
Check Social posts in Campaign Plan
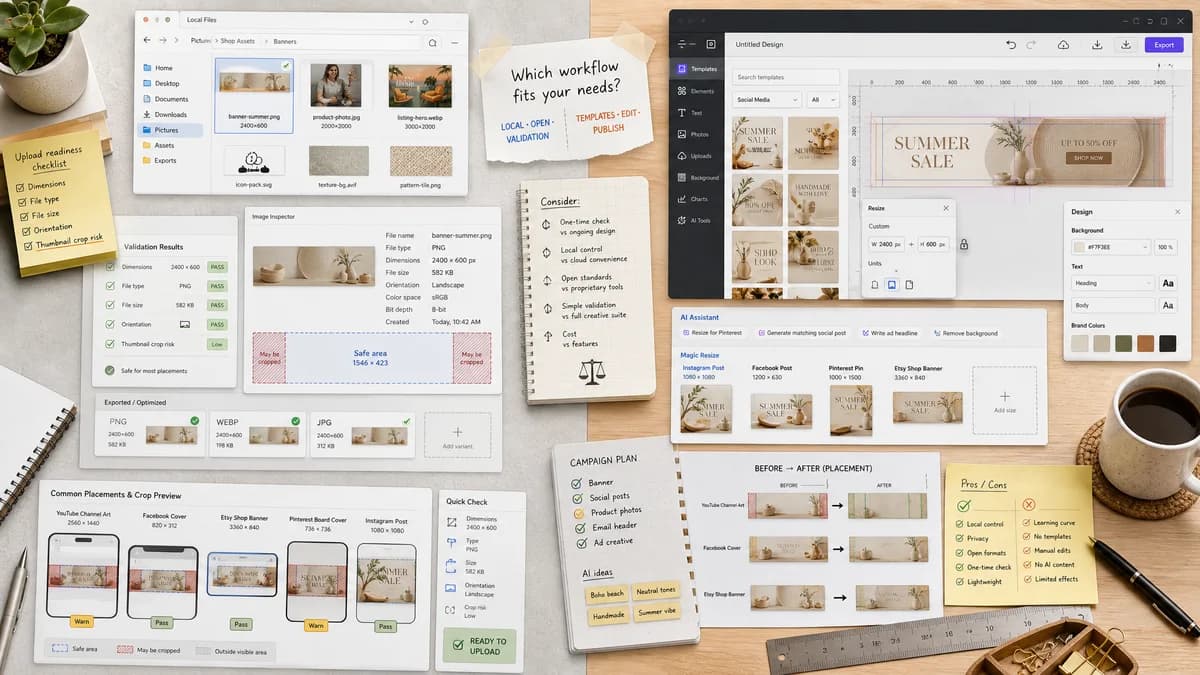pos(576,497)
